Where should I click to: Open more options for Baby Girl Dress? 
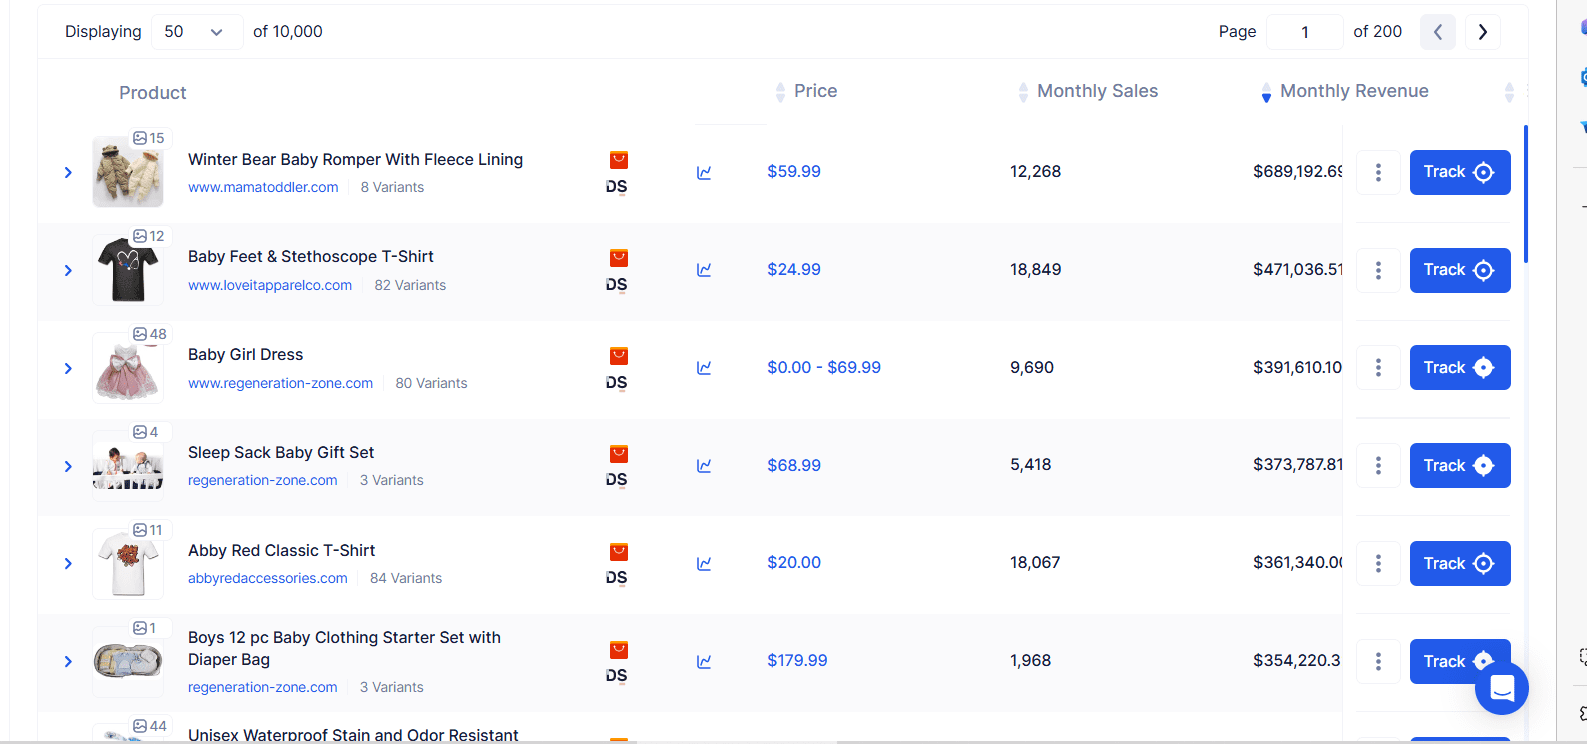1378,368
